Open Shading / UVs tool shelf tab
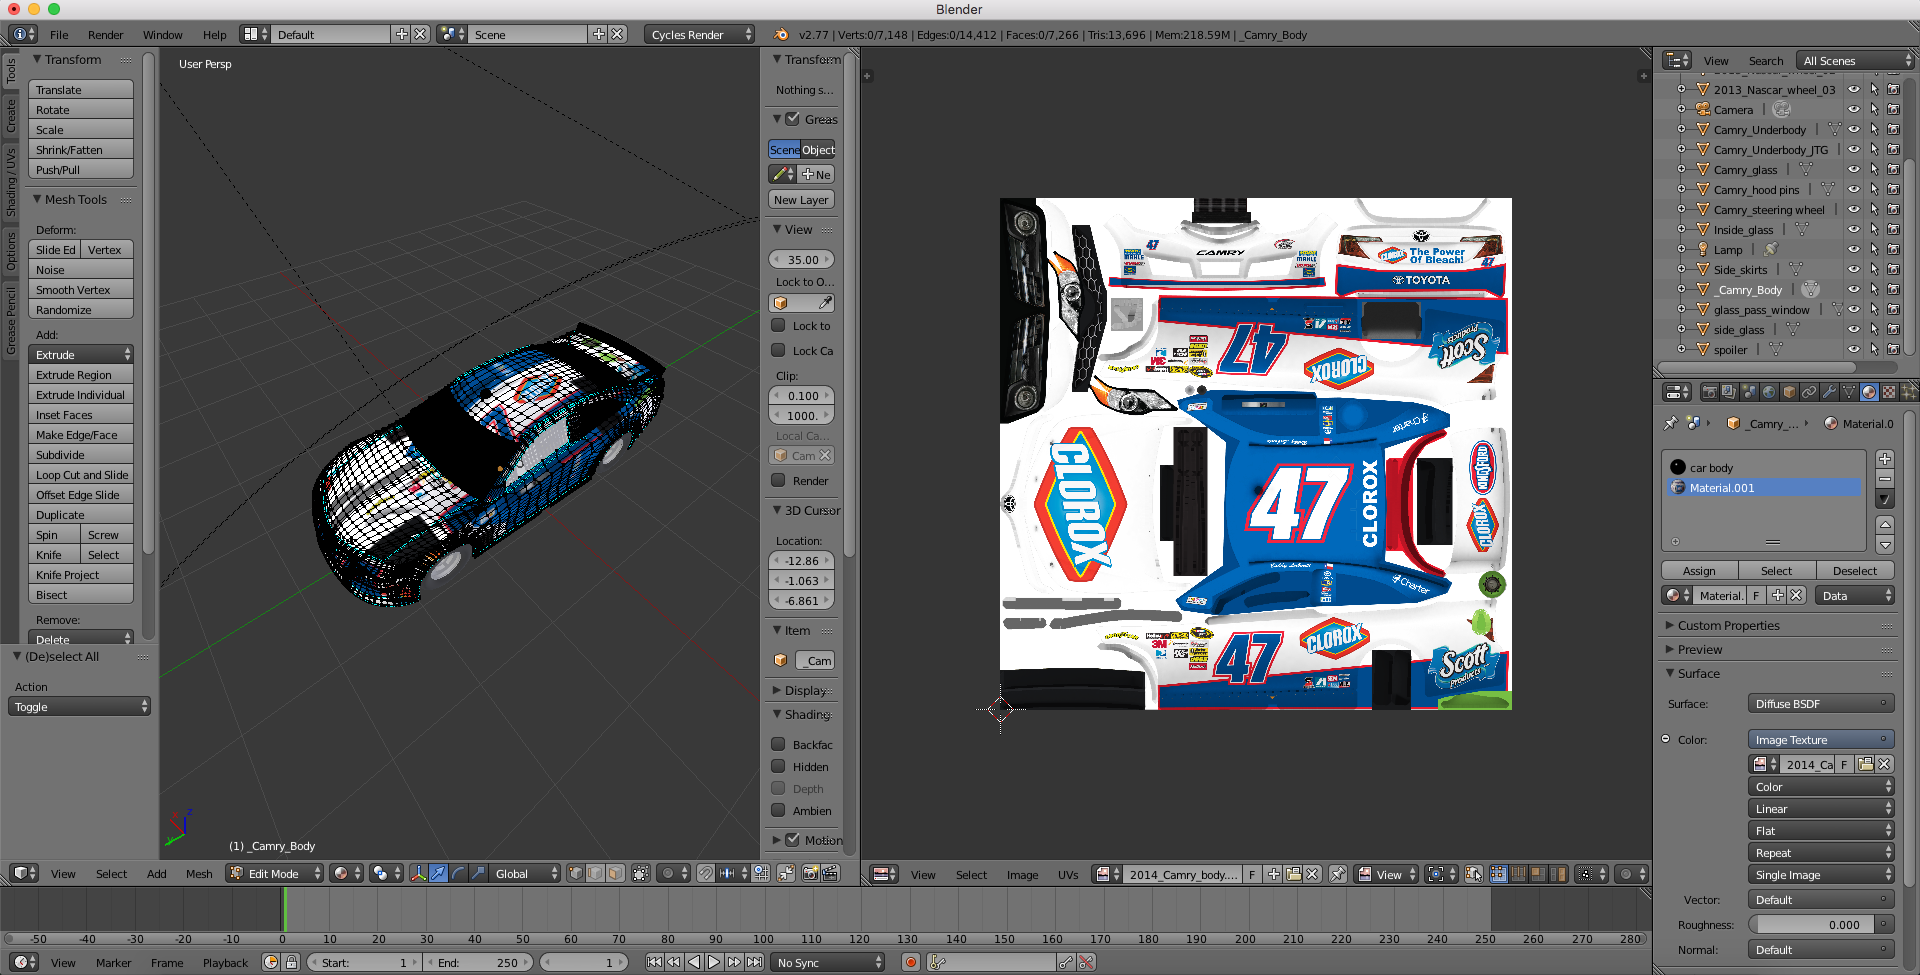 11,183
